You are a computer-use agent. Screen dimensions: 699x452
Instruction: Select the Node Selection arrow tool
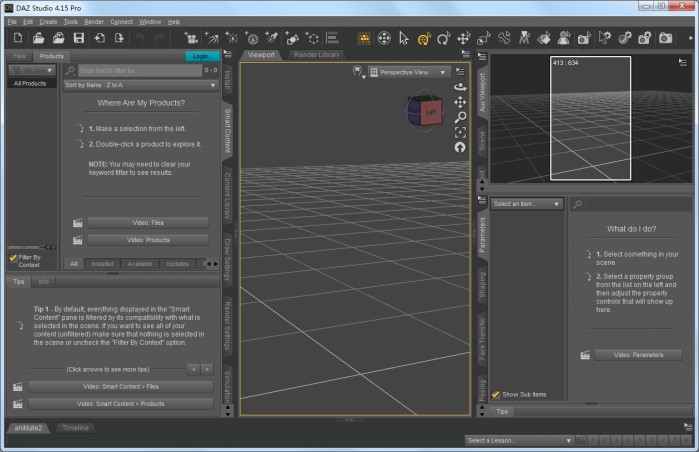point(404,38)
